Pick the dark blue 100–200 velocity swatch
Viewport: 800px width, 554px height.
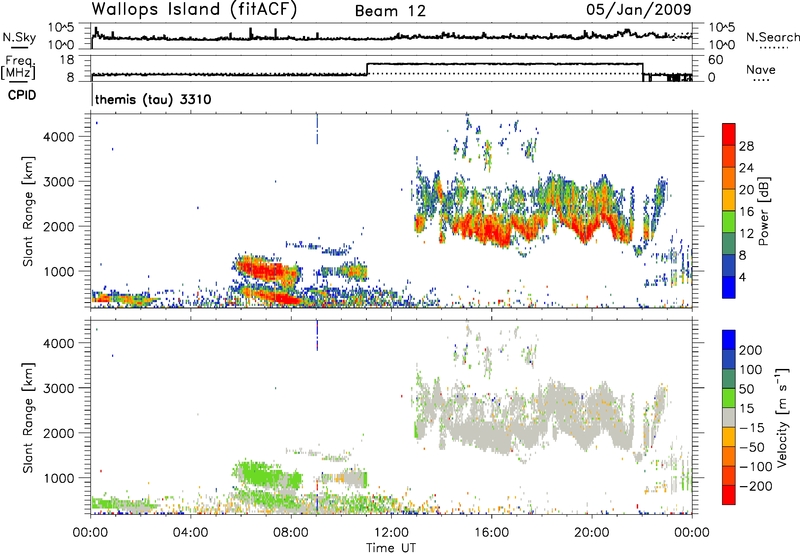[729, 359]
